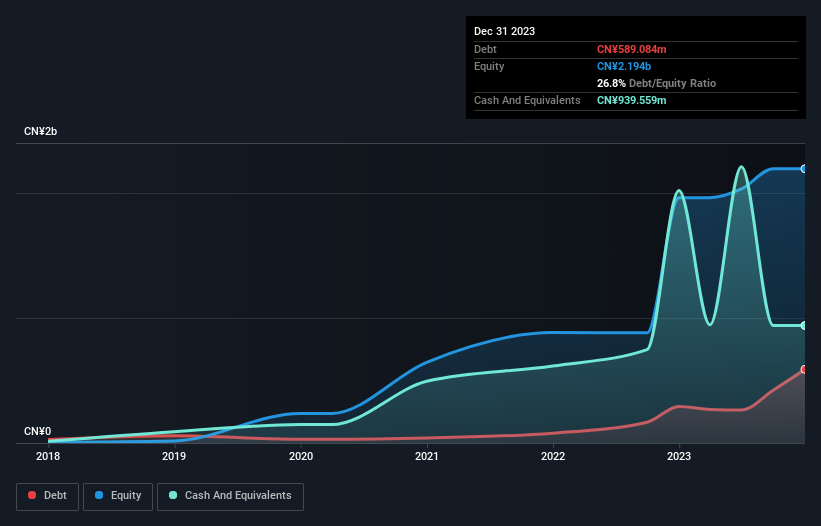Click the CN¥939.559m cash value in the tooltip
This screenshot has width=821, height=526.
(631, 100)
